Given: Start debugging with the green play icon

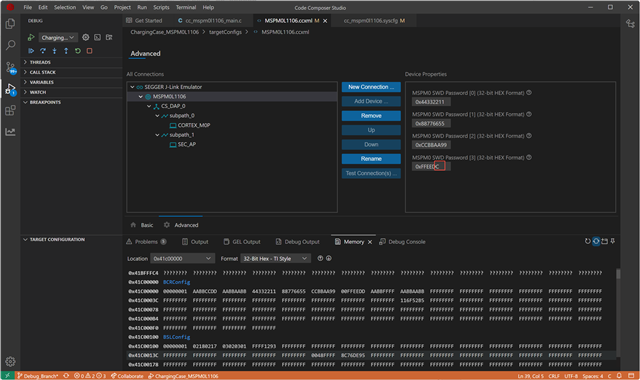Looking at the screenshot, I should tap(31, 38).
